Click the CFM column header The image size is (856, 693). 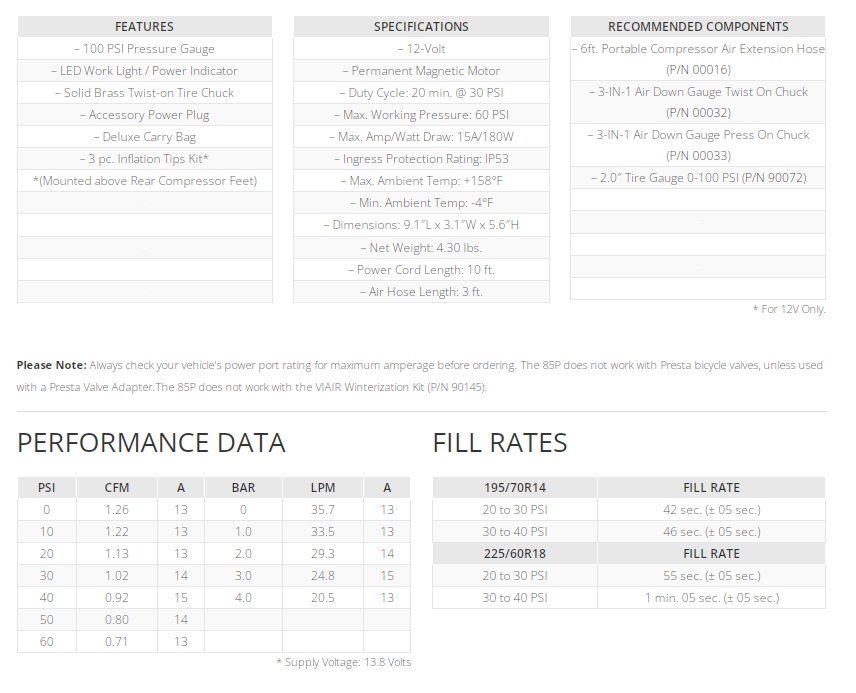click(117, 488)
